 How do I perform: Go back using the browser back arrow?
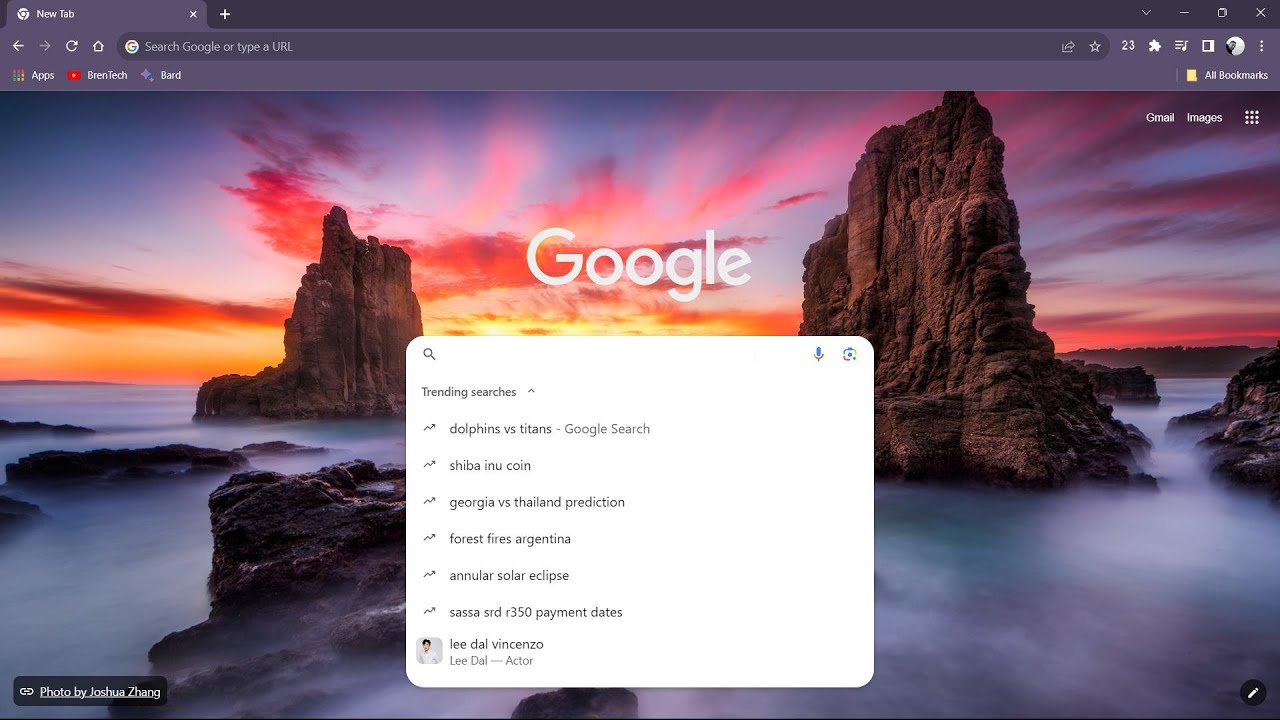click(18, 46)
